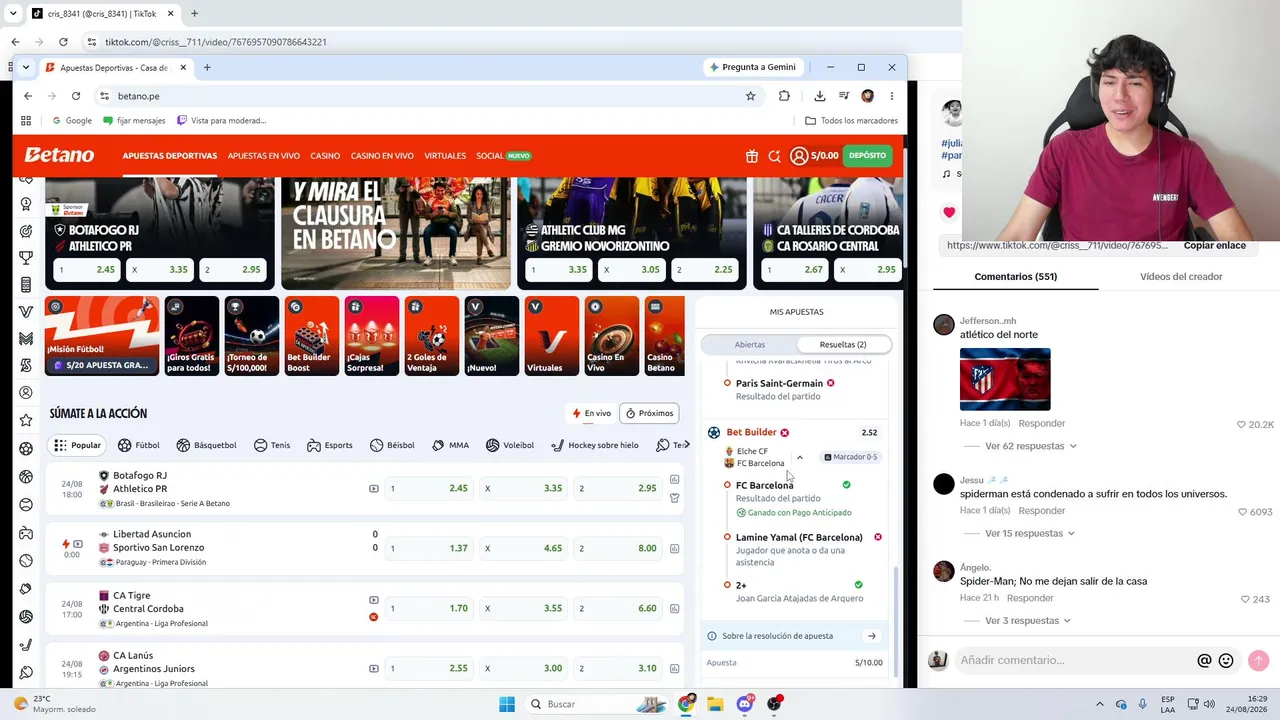Screen dimensions: 1280x720
Task: Select the football sport icon in left sidebar
Action: [x=26, y=449]
